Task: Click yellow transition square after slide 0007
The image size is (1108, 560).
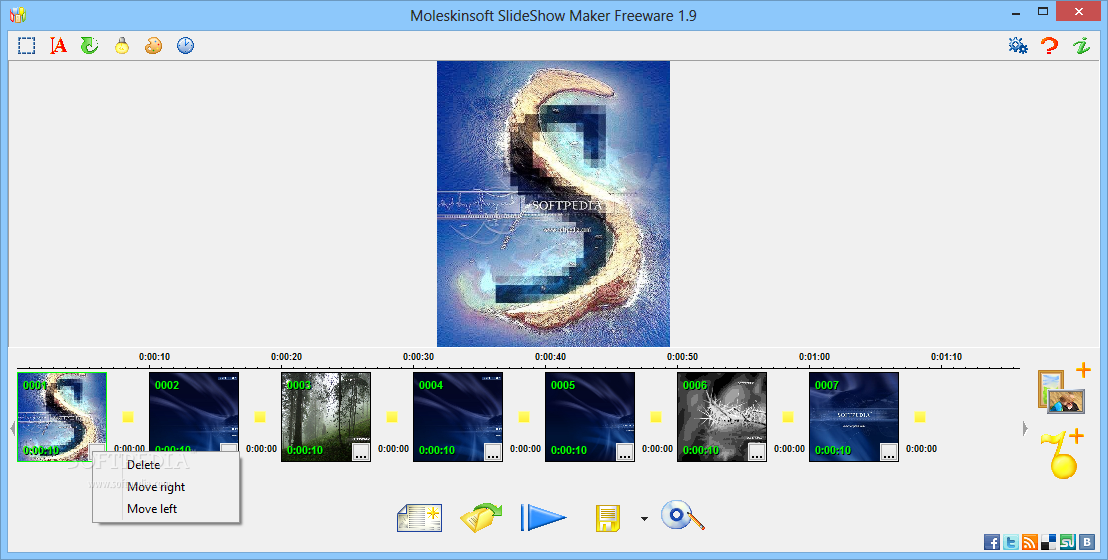Action: coord(920,417)
